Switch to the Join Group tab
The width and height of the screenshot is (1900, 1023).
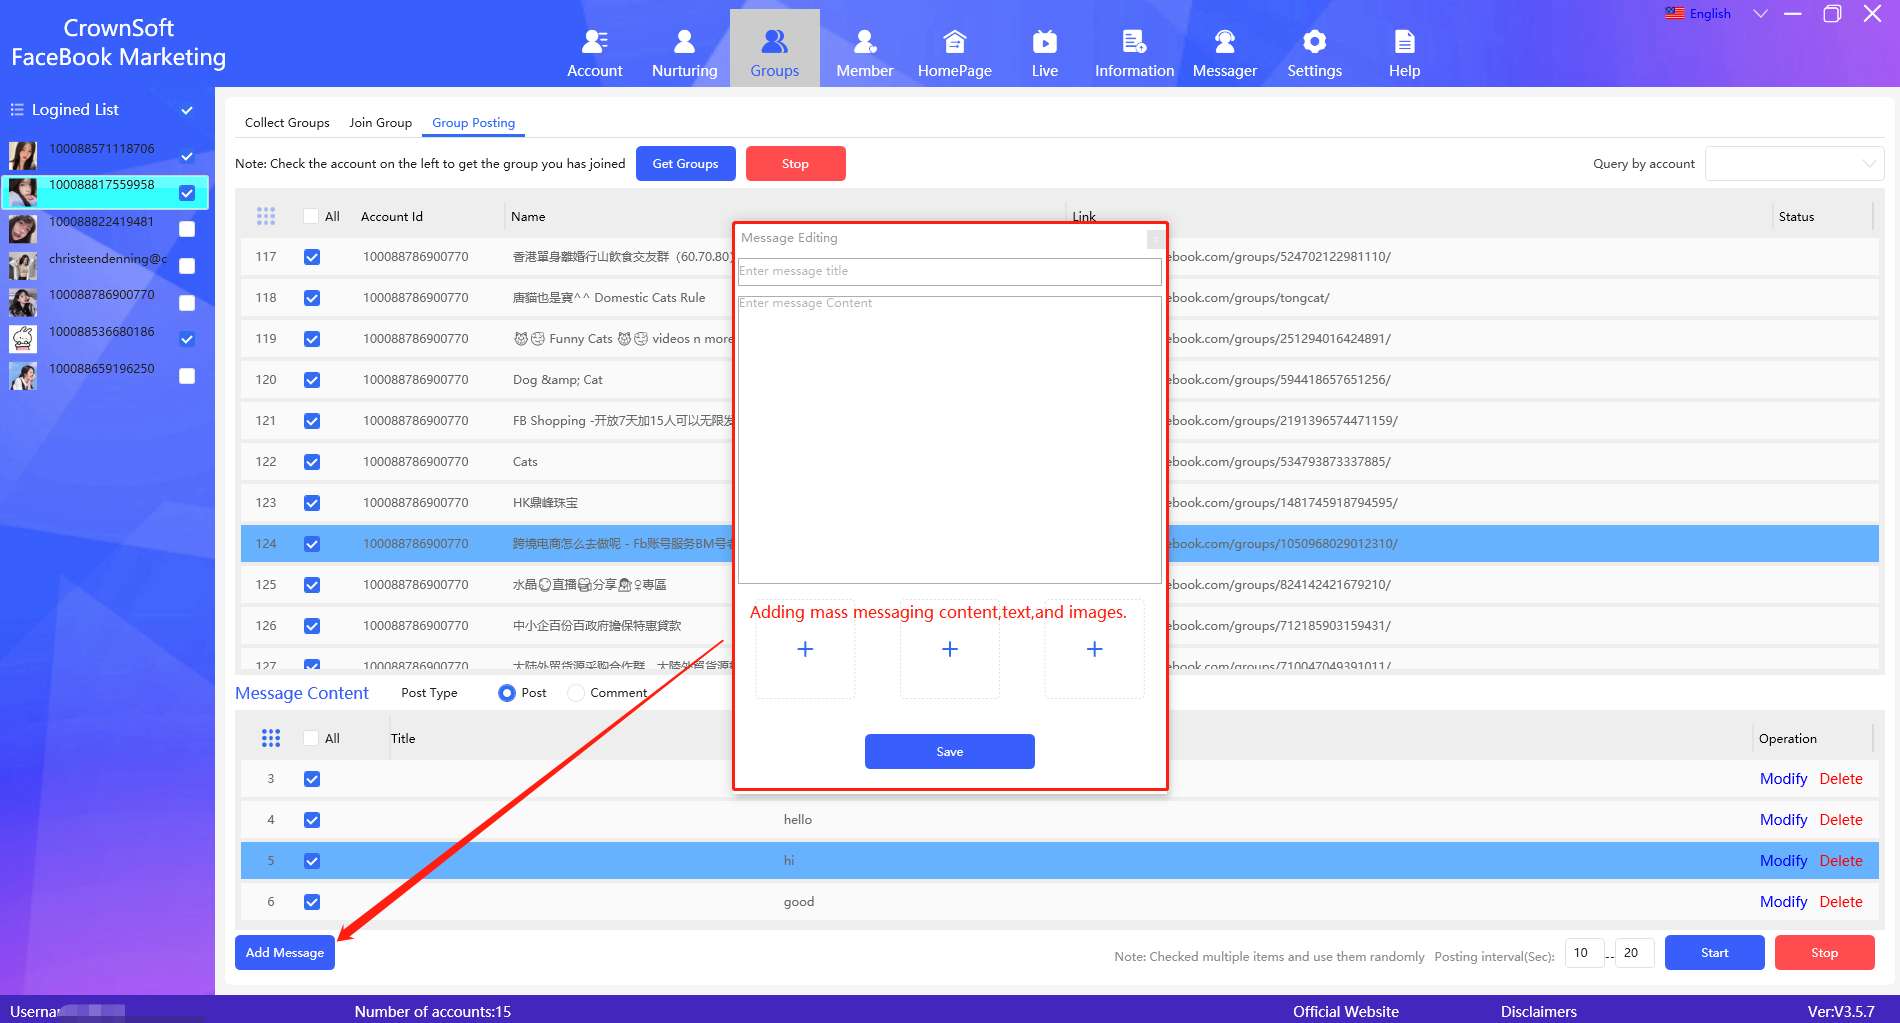coord(380,123)
